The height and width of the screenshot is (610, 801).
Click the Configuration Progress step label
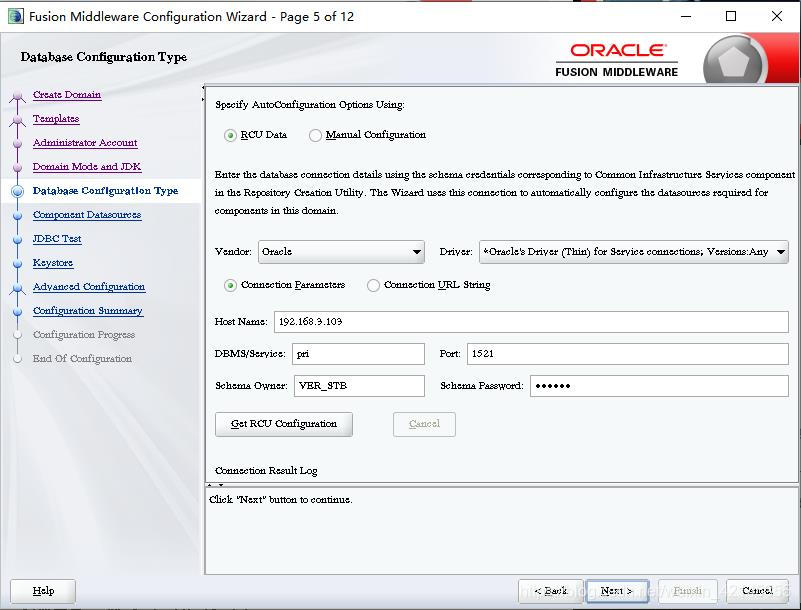click(84, 335)
